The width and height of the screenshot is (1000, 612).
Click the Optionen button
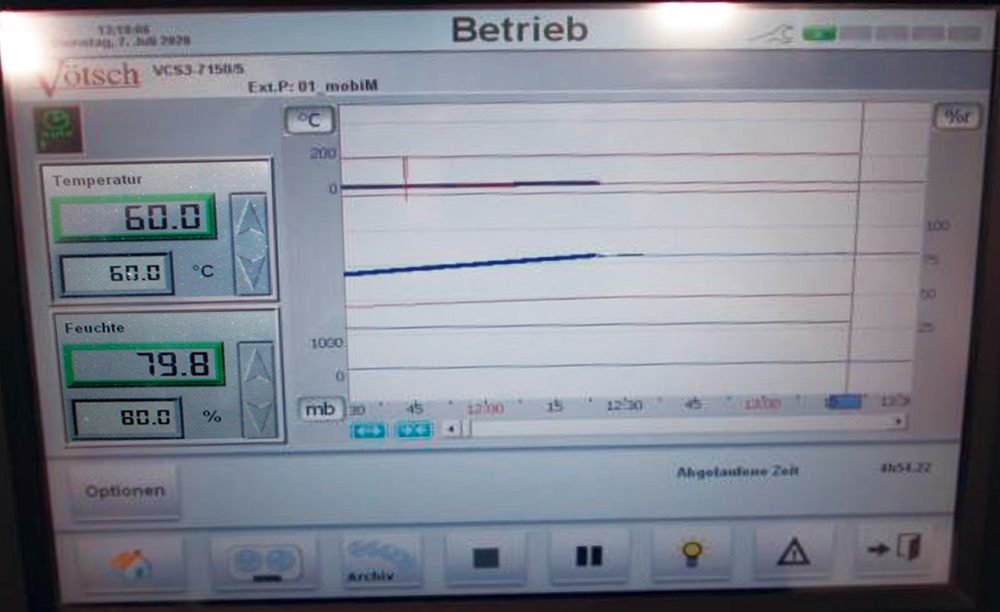point(125,491)
